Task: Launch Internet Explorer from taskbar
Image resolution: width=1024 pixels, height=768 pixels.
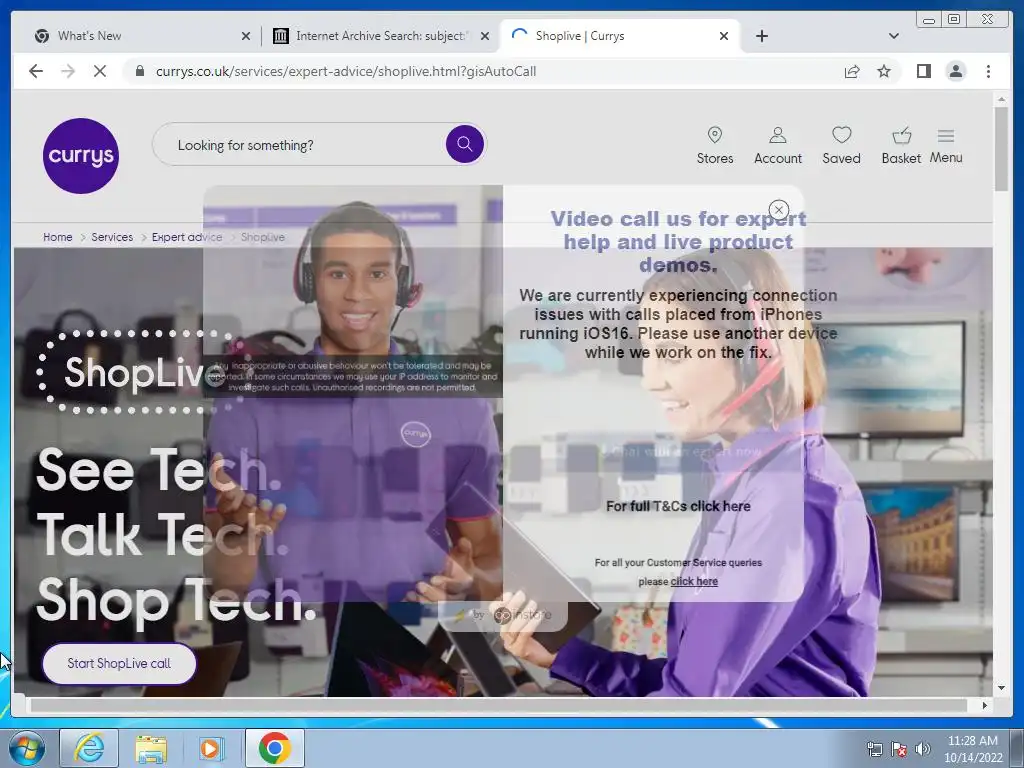Action: pos(89,748)
